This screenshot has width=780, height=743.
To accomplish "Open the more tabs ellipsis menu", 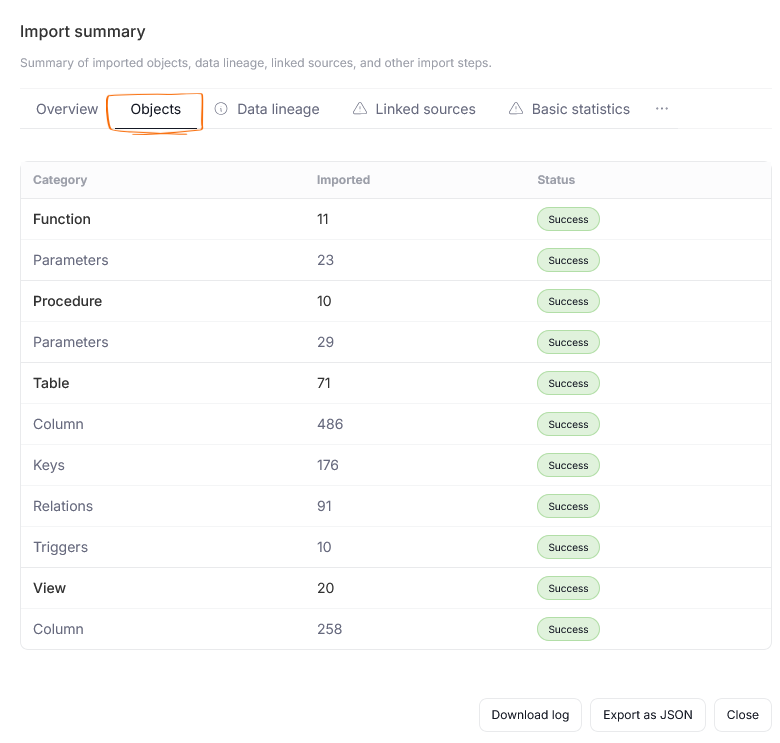I will point(662,108).
